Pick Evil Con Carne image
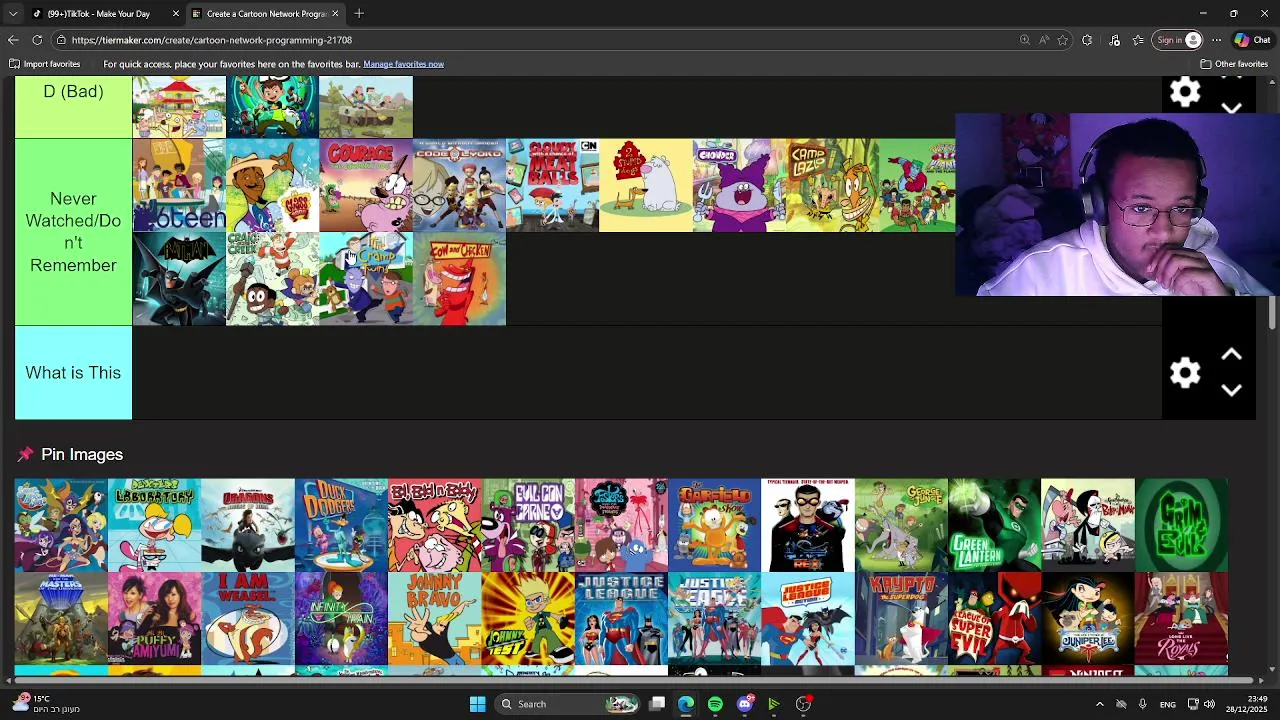 [x=528, y=525]
